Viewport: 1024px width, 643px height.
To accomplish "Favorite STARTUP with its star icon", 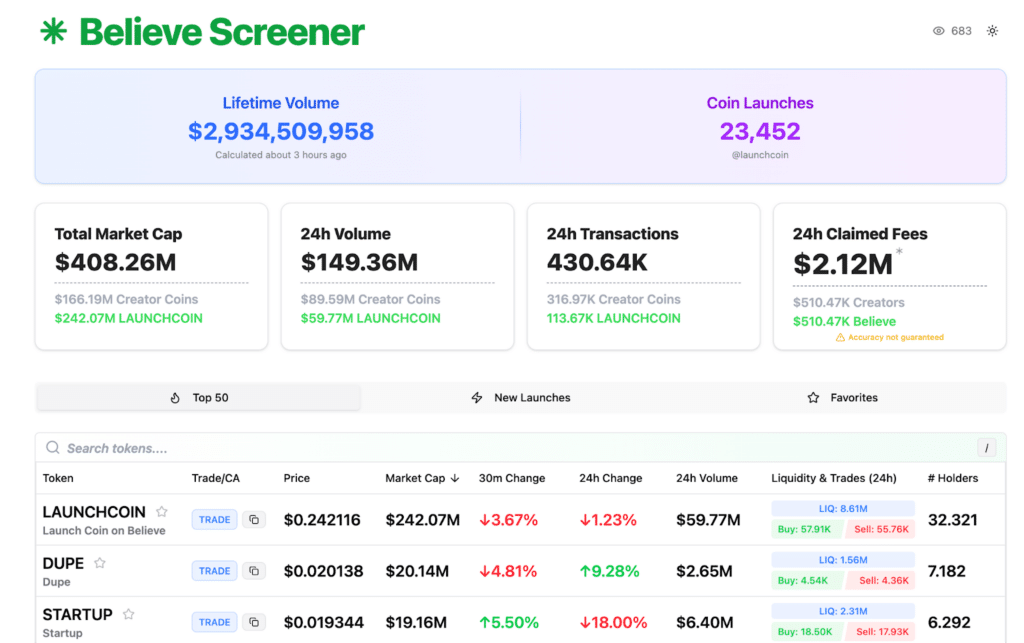I will (129, 614).
